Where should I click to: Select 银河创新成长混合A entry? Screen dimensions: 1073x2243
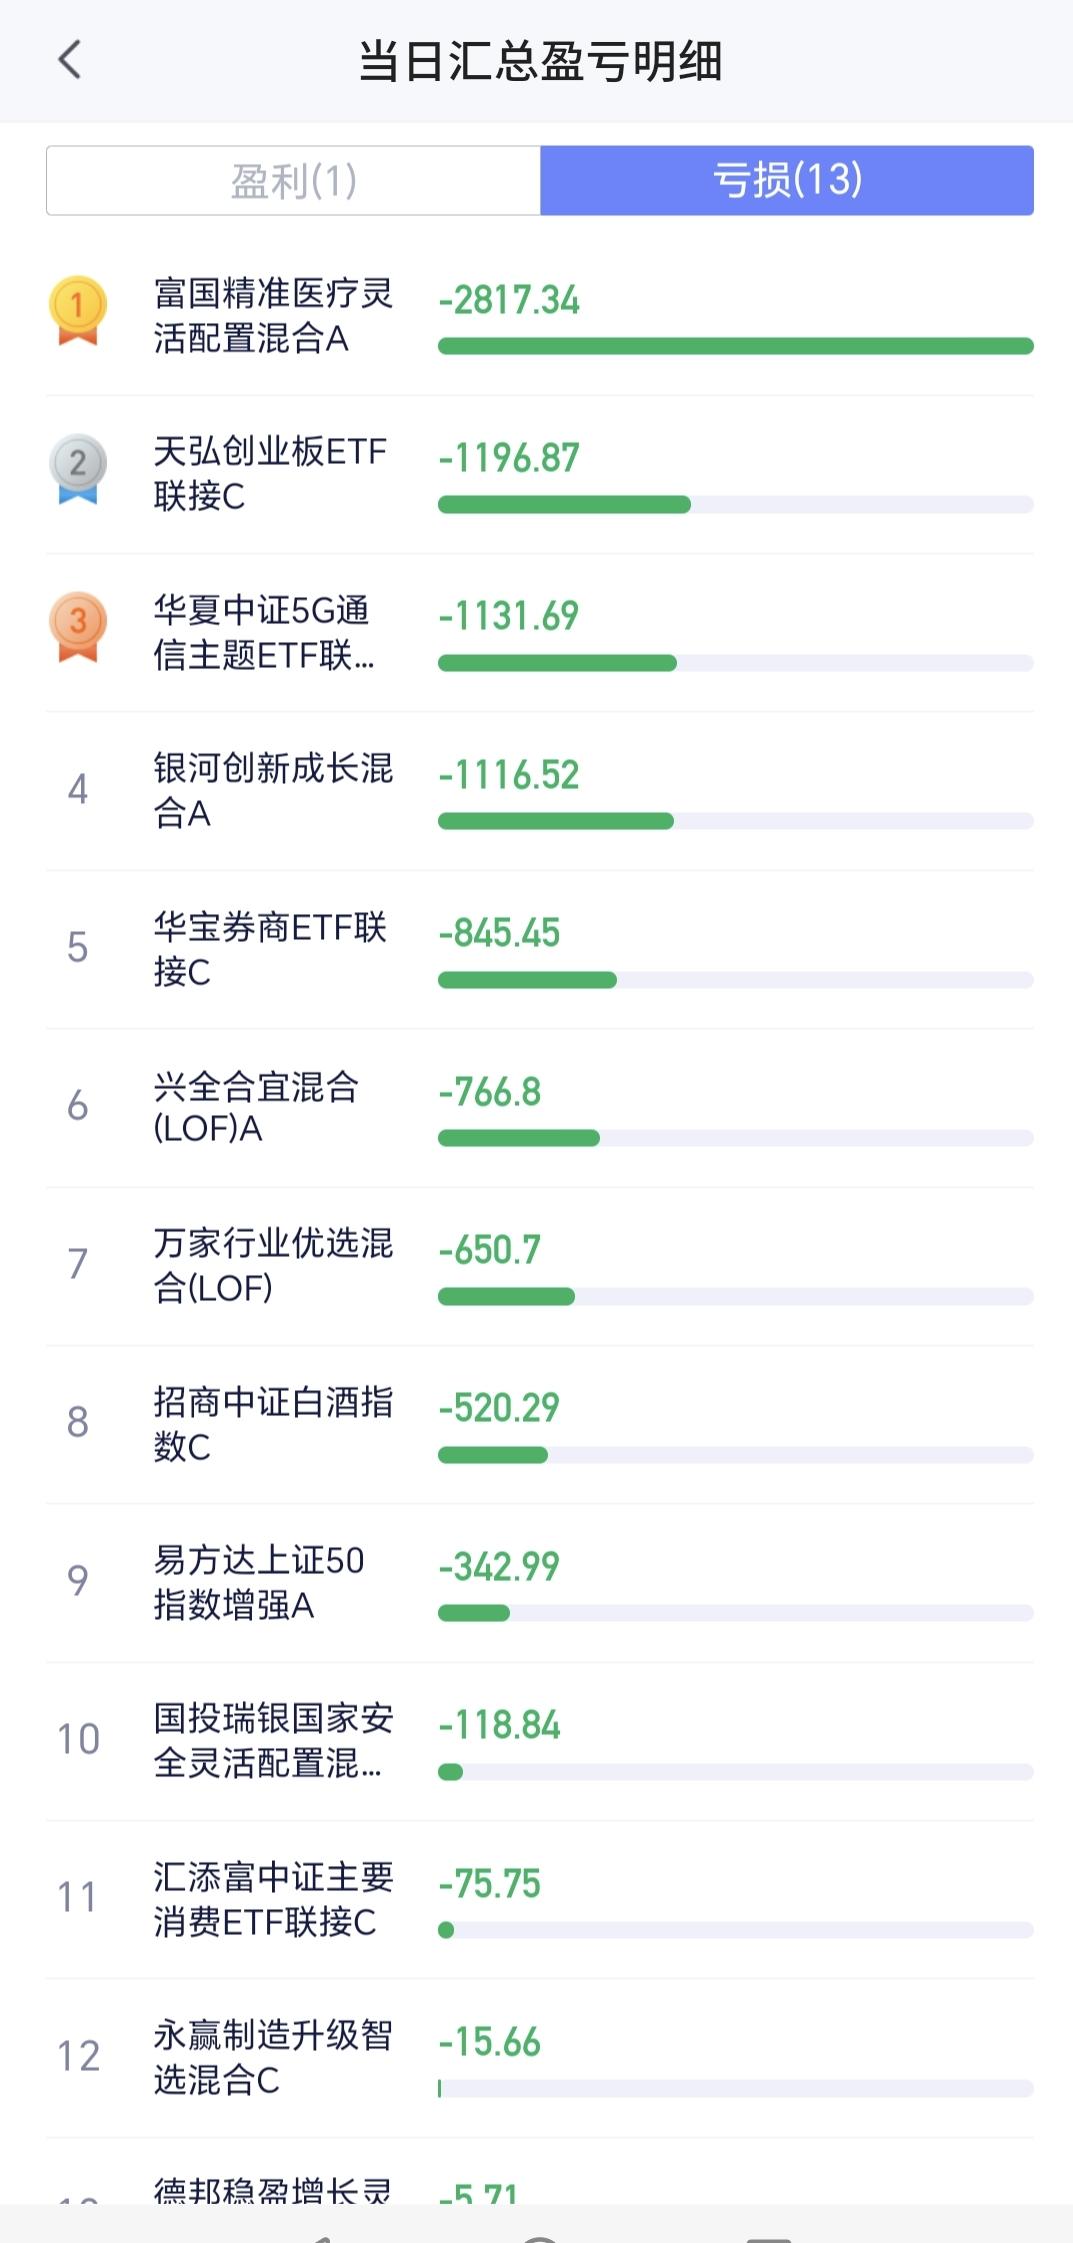pos(272,790)
